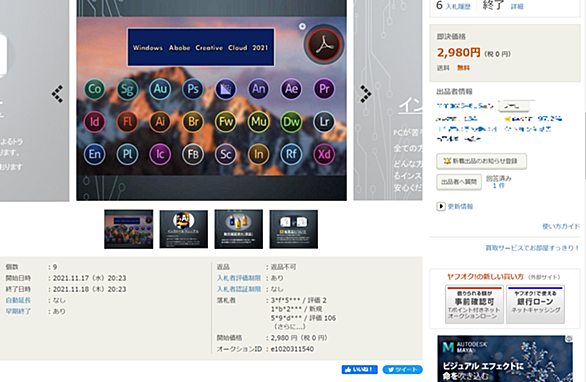The image size is (586, 382).
Task: Expand bidder list via (さらに...)
Action: tap(290, 327)
